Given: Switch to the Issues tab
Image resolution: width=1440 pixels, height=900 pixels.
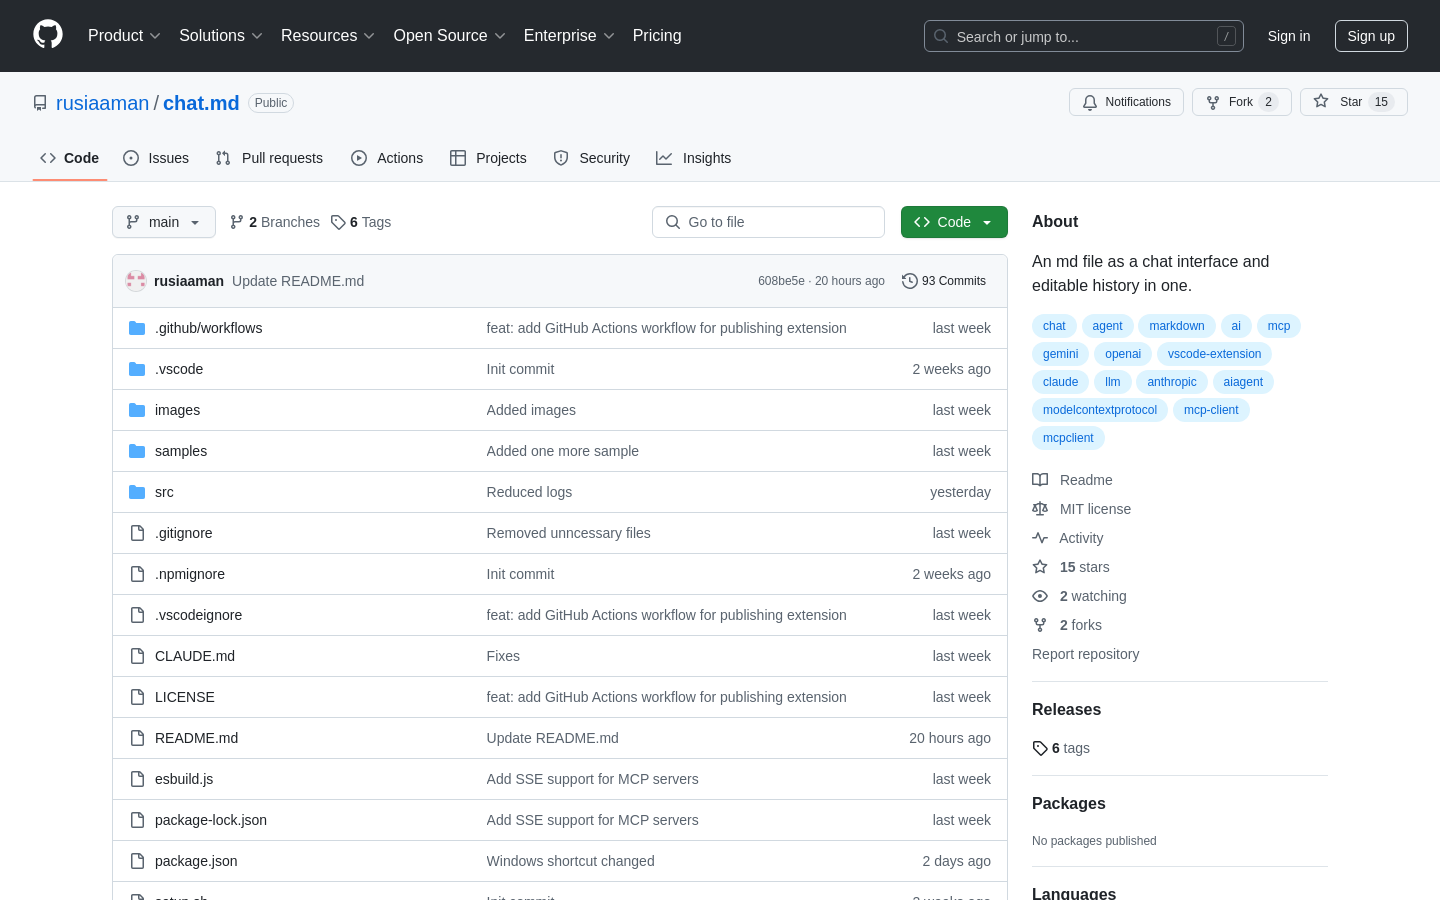Looking at the screenshot, I should click(x=156, y=158).
